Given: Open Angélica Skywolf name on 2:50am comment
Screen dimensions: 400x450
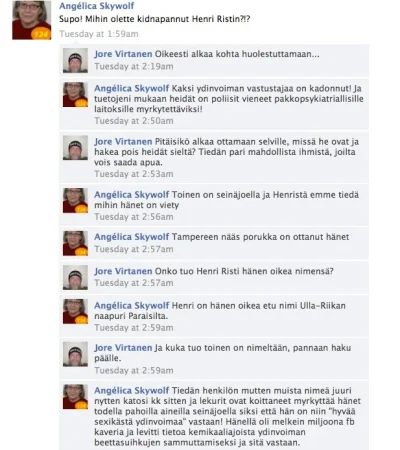Looking at the screenshot, I should click(132, 88).
